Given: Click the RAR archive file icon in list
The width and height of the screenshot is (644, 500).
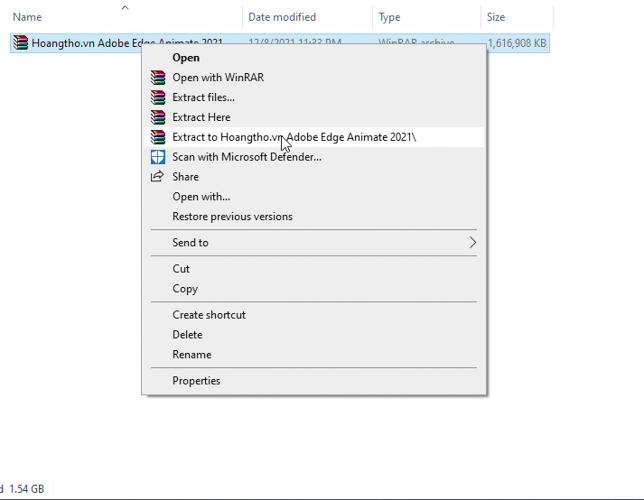Looking at the screenshot, I should pyautogui.click(x=21, y=43).
